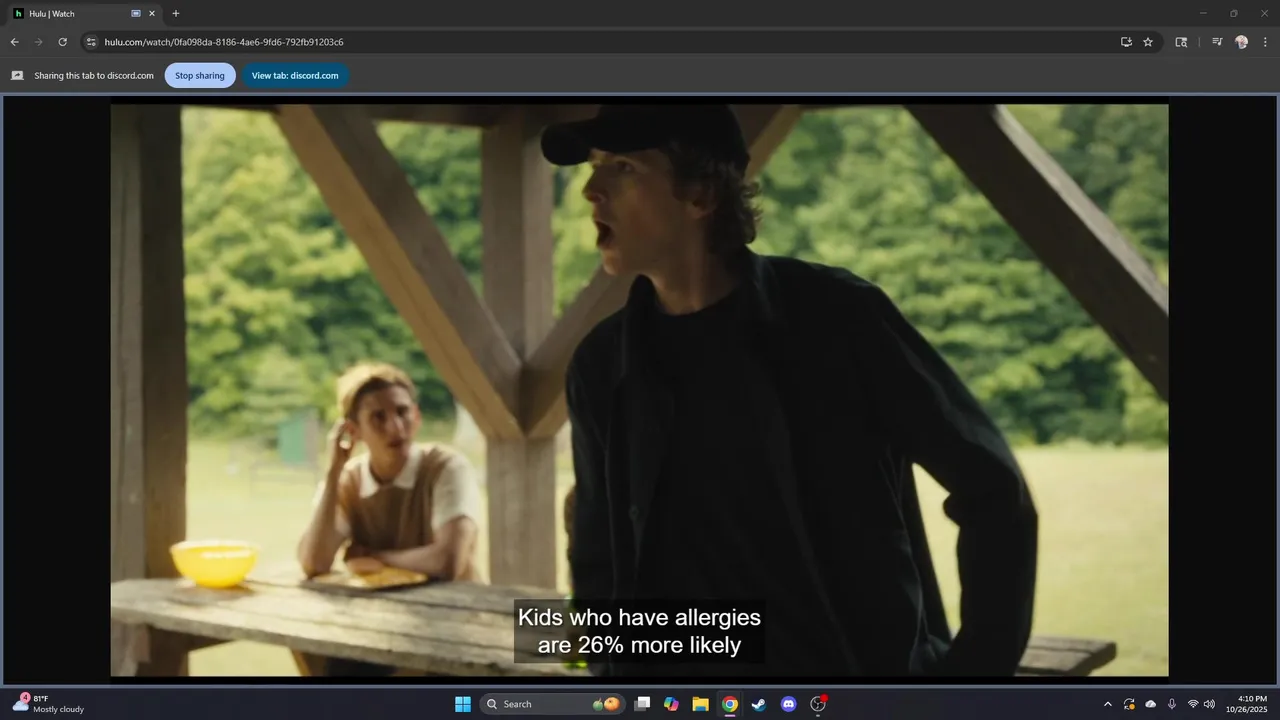This screenshot has width=1280, height=720.
Task: Restore down the Chrome window
Action: 1234,13
